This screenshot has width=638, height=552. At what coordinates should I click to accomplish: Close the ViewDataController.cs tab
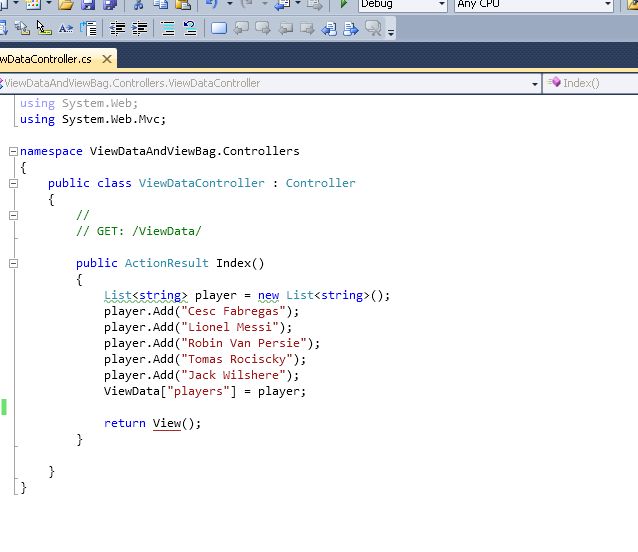point(107,59)
